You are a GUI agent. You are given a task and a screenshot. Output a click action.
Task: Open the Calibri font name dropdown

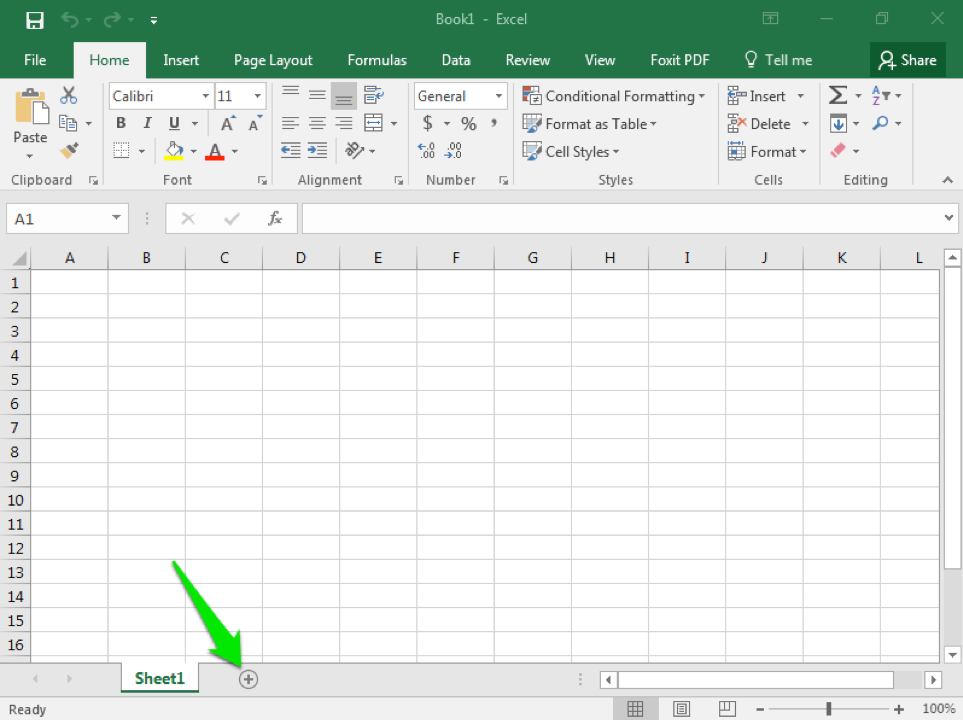tap(206, 96)
